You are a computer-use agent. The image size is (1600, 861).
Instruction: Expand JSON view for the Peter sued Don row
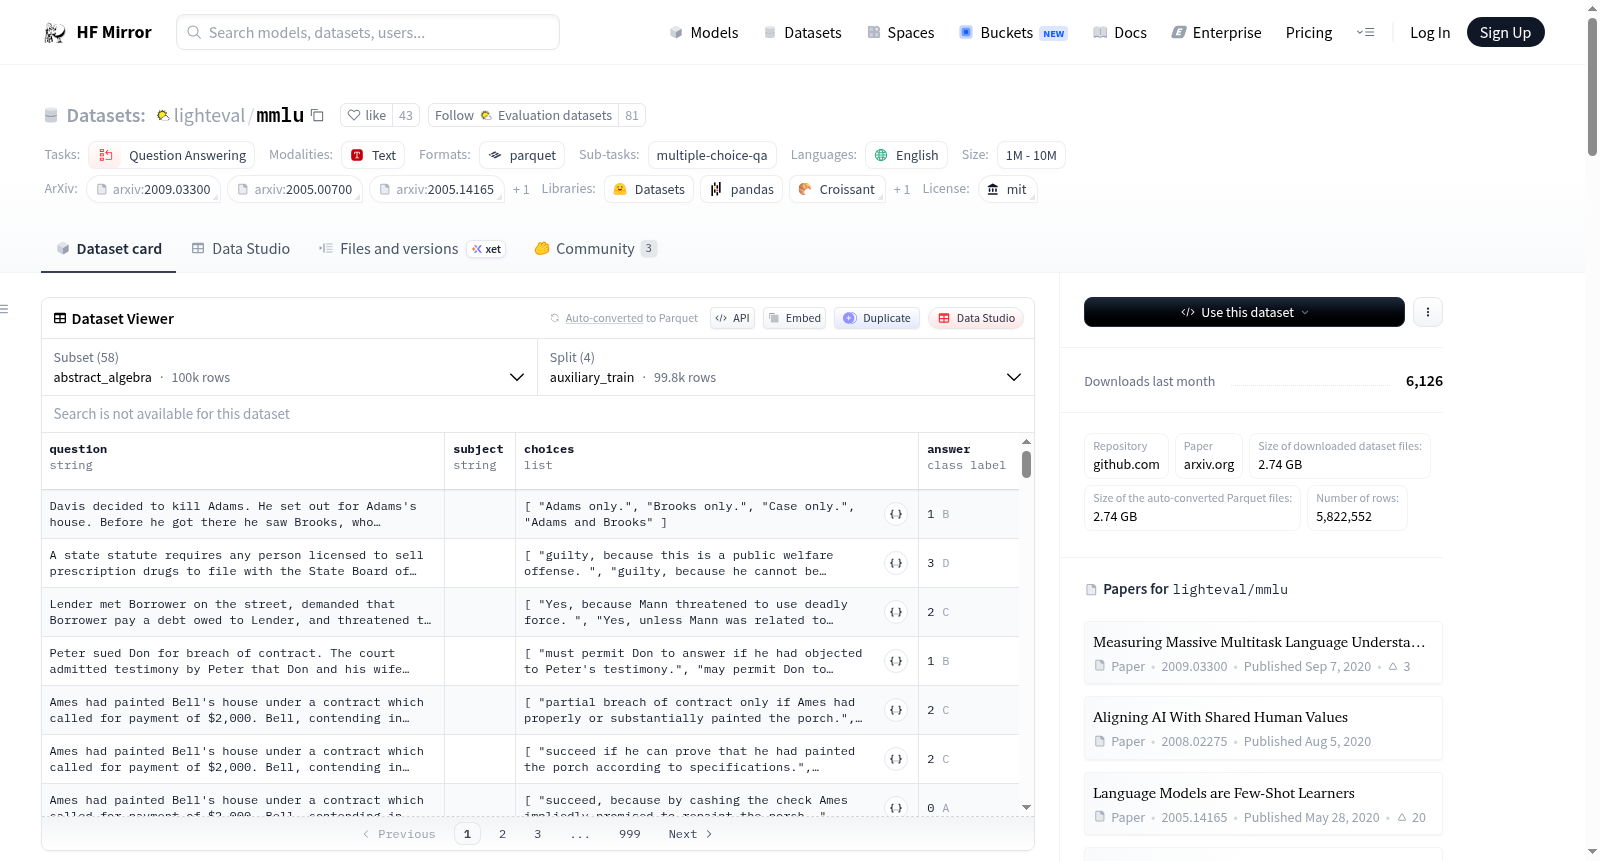click(896, 661)
